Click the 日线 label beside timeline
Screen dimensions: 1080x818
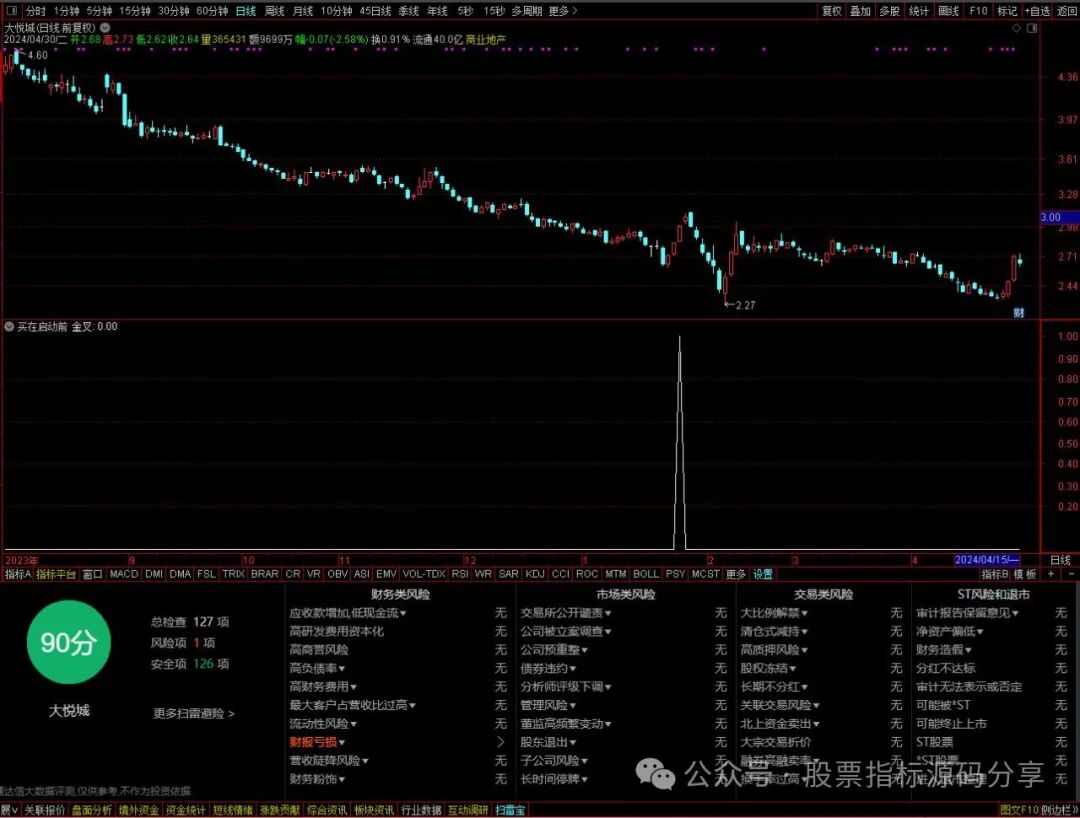pyautogui.click(x=1060, y=560)
